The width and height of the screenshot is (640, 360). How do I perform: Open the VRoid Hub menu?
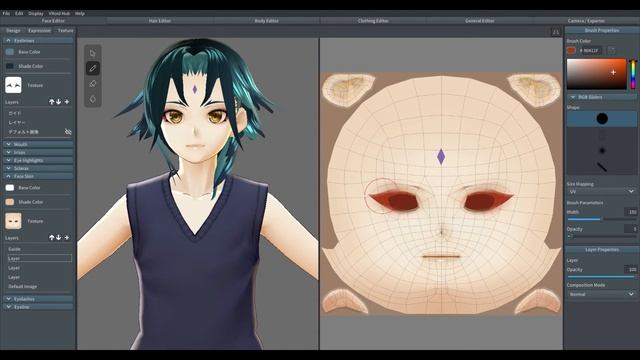point(59,13)
